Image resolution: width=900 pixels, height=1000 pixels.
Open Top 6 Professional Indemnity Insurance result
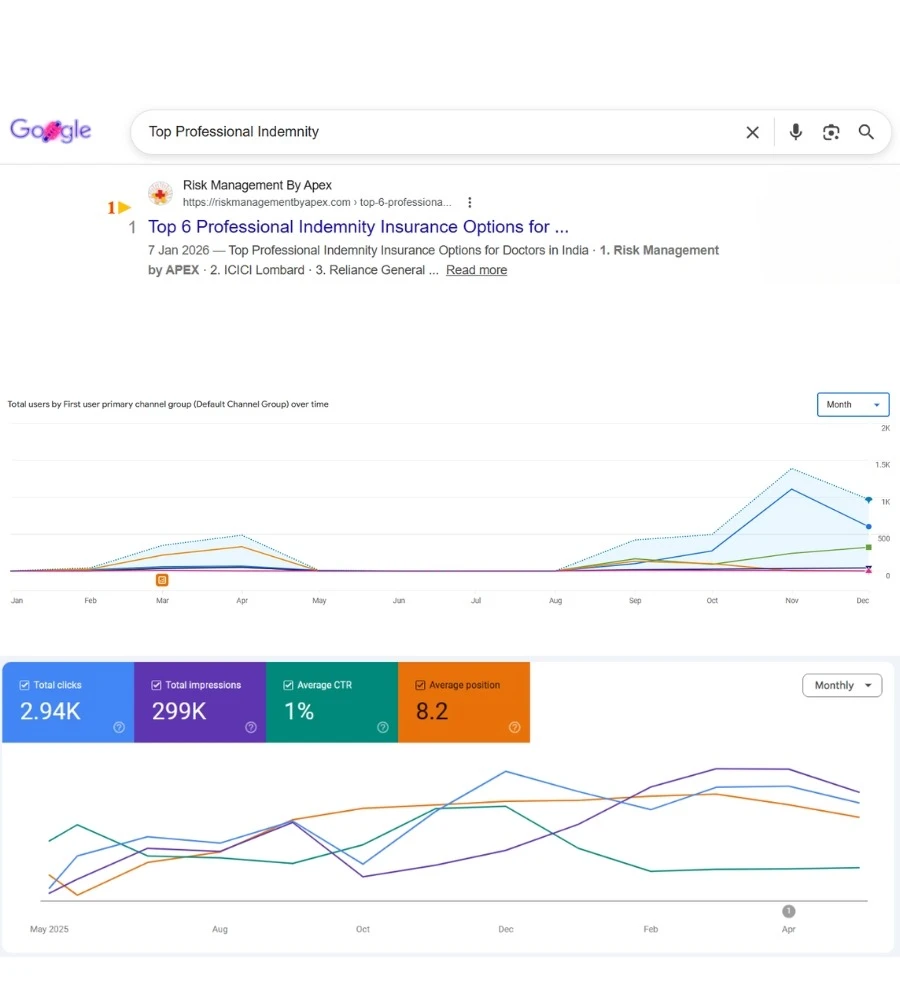tap(358, 226)
